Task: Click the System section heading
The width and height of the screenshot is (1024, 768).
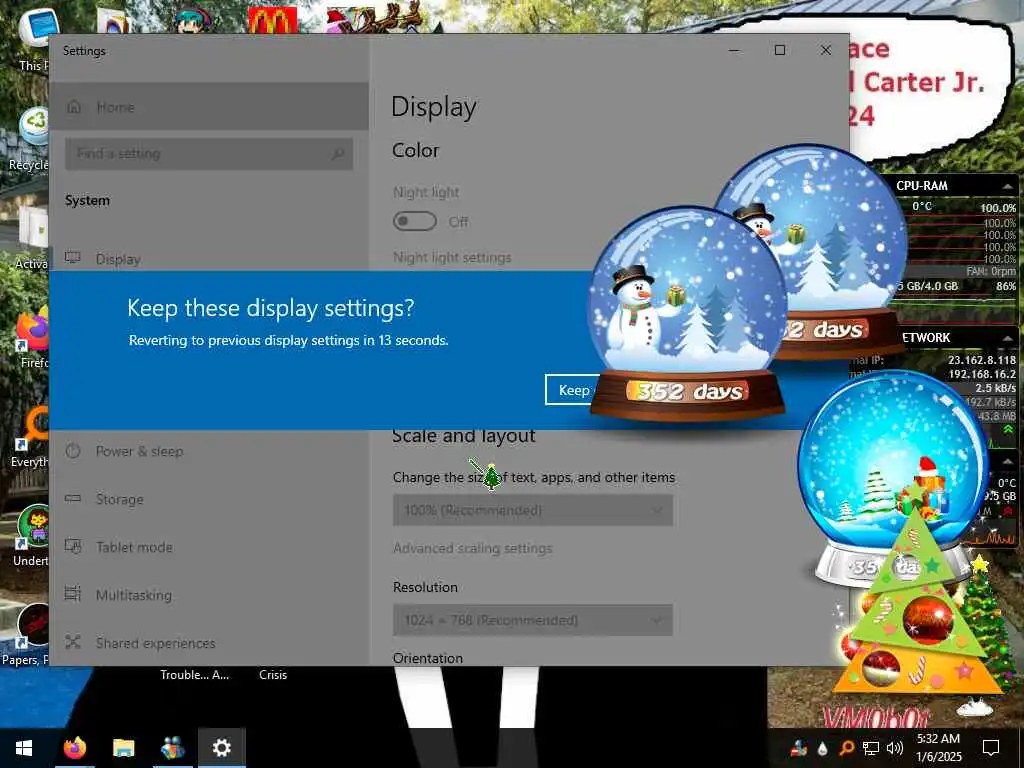Action: 88,200
